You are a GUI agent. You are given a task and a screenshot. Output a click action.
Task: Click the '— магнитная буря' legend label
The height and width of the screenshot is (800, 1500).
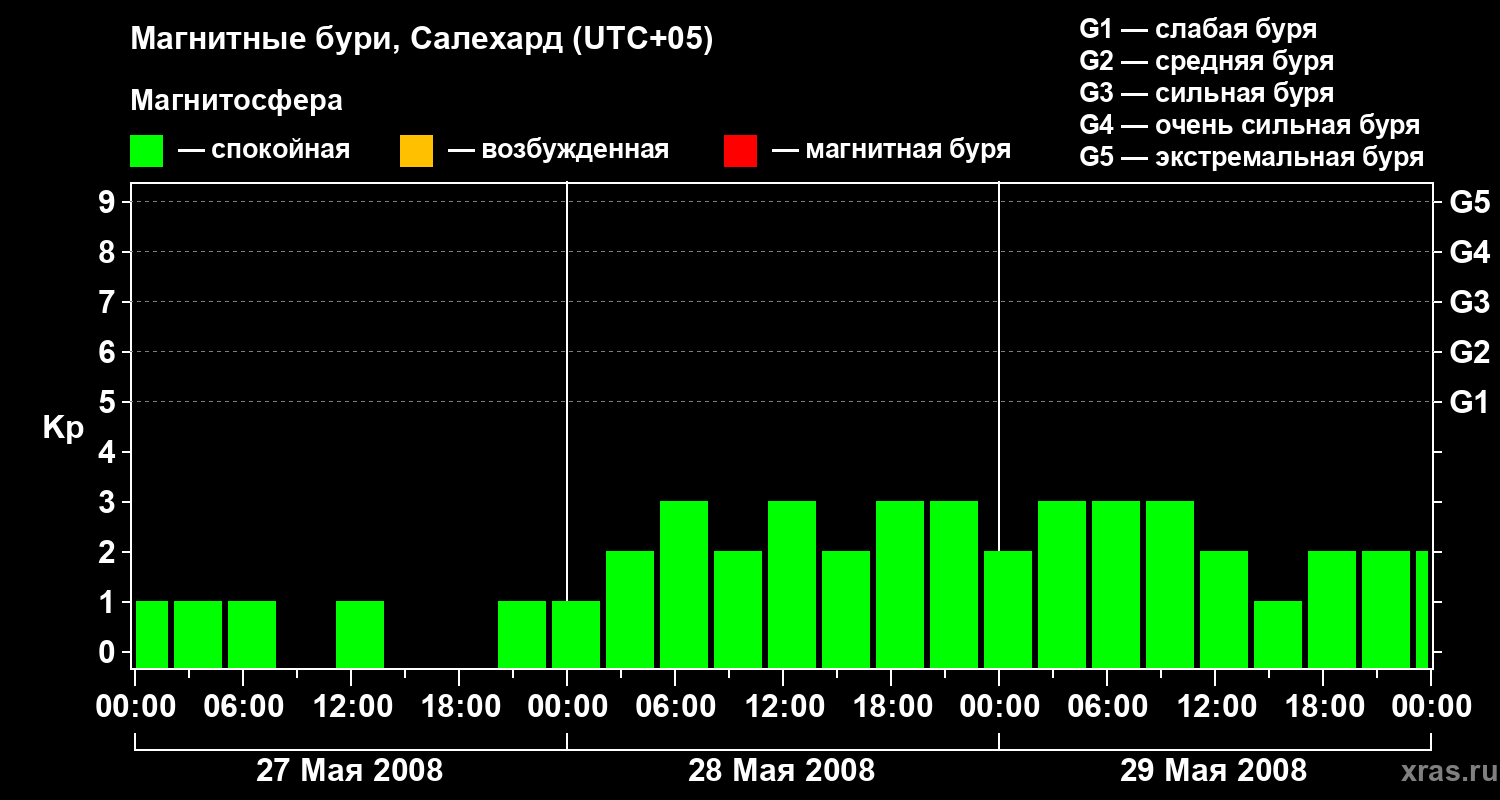(x=891, y=150)
